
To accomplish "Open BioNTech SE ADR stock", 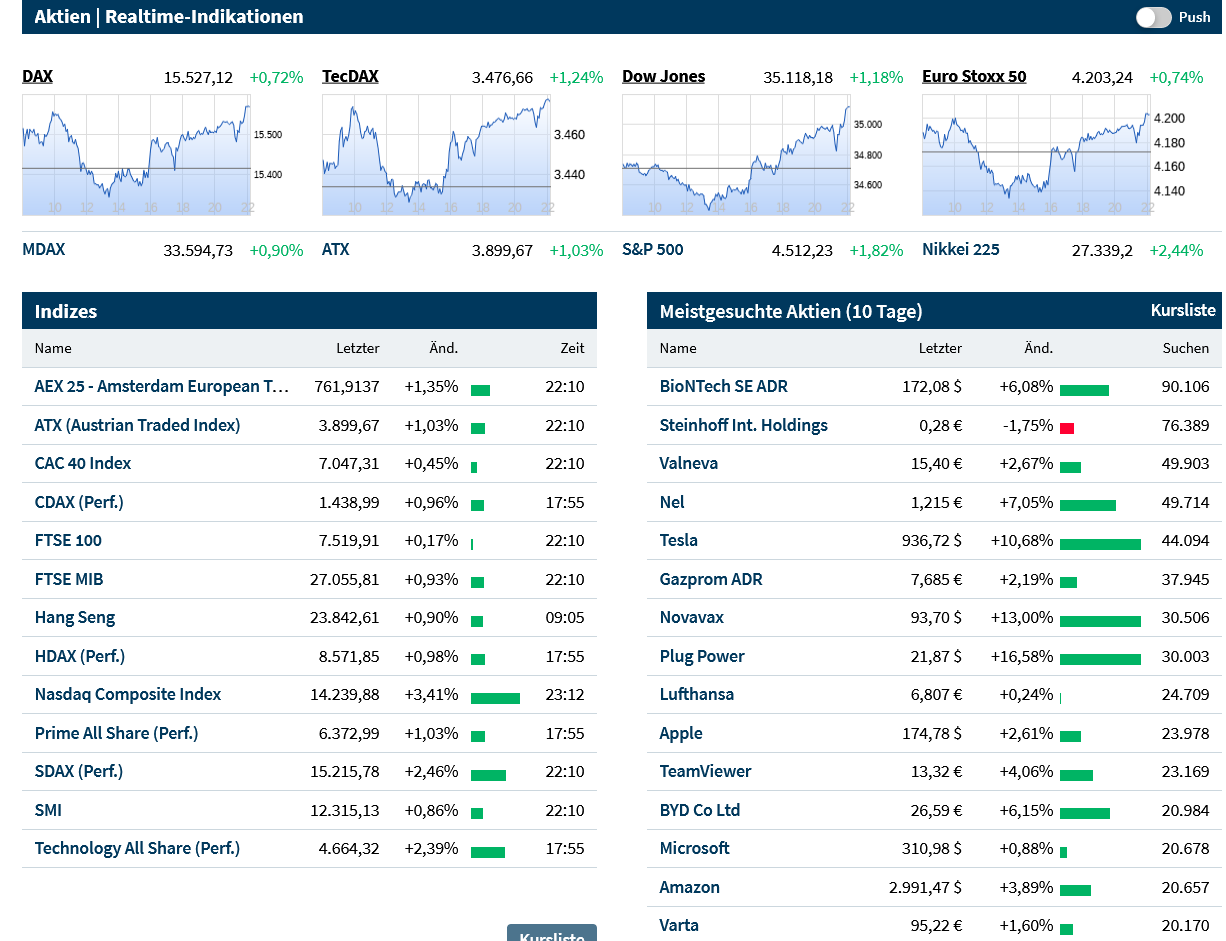I will pos(723,387).
